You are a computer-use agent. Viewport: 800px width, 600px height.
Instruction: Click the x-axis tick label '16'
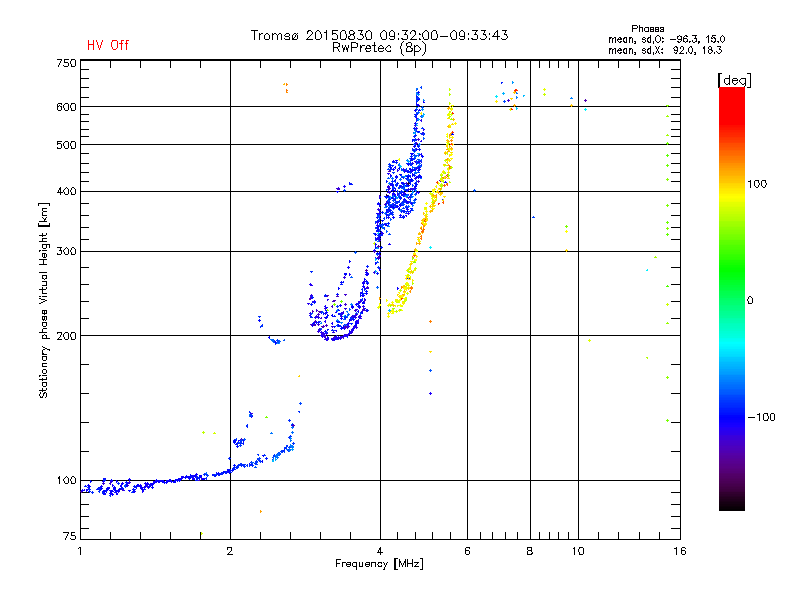680,551
